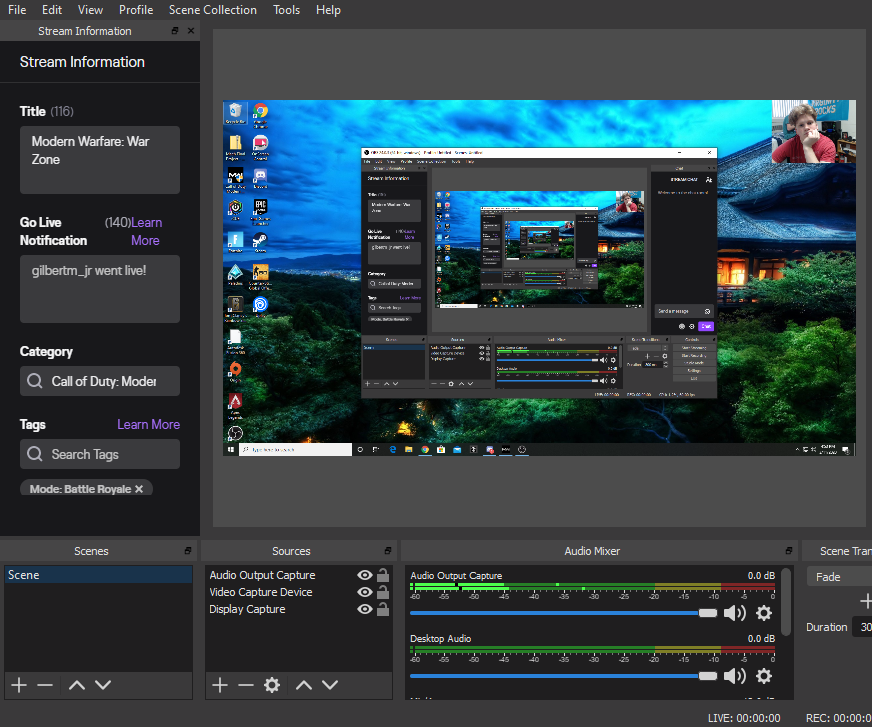Open properties gear for selected source
Viewport: 872px width, 727px height.
pyautogui.click(x=271, y=685)
